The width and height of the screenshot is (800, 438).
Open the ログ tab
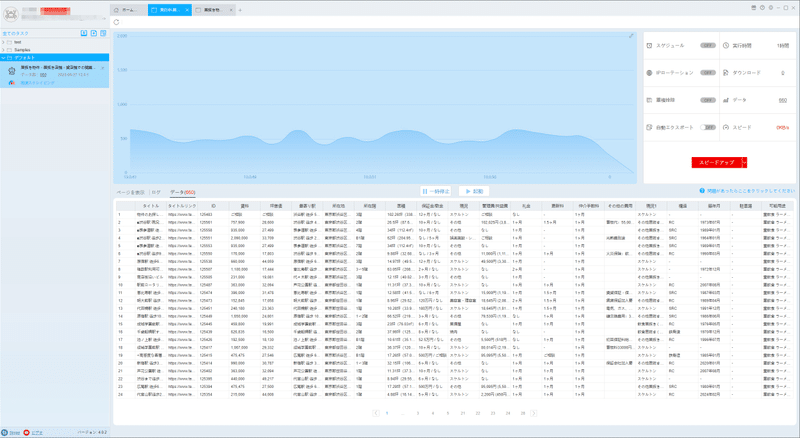[156, 192]
